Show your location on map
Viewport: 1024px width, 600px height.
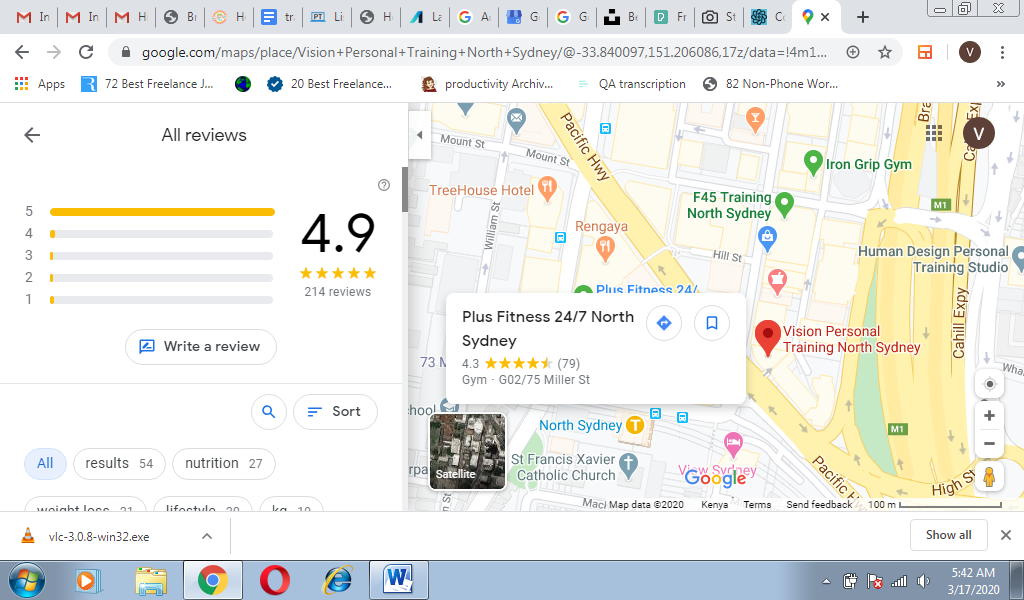(989, 384)
